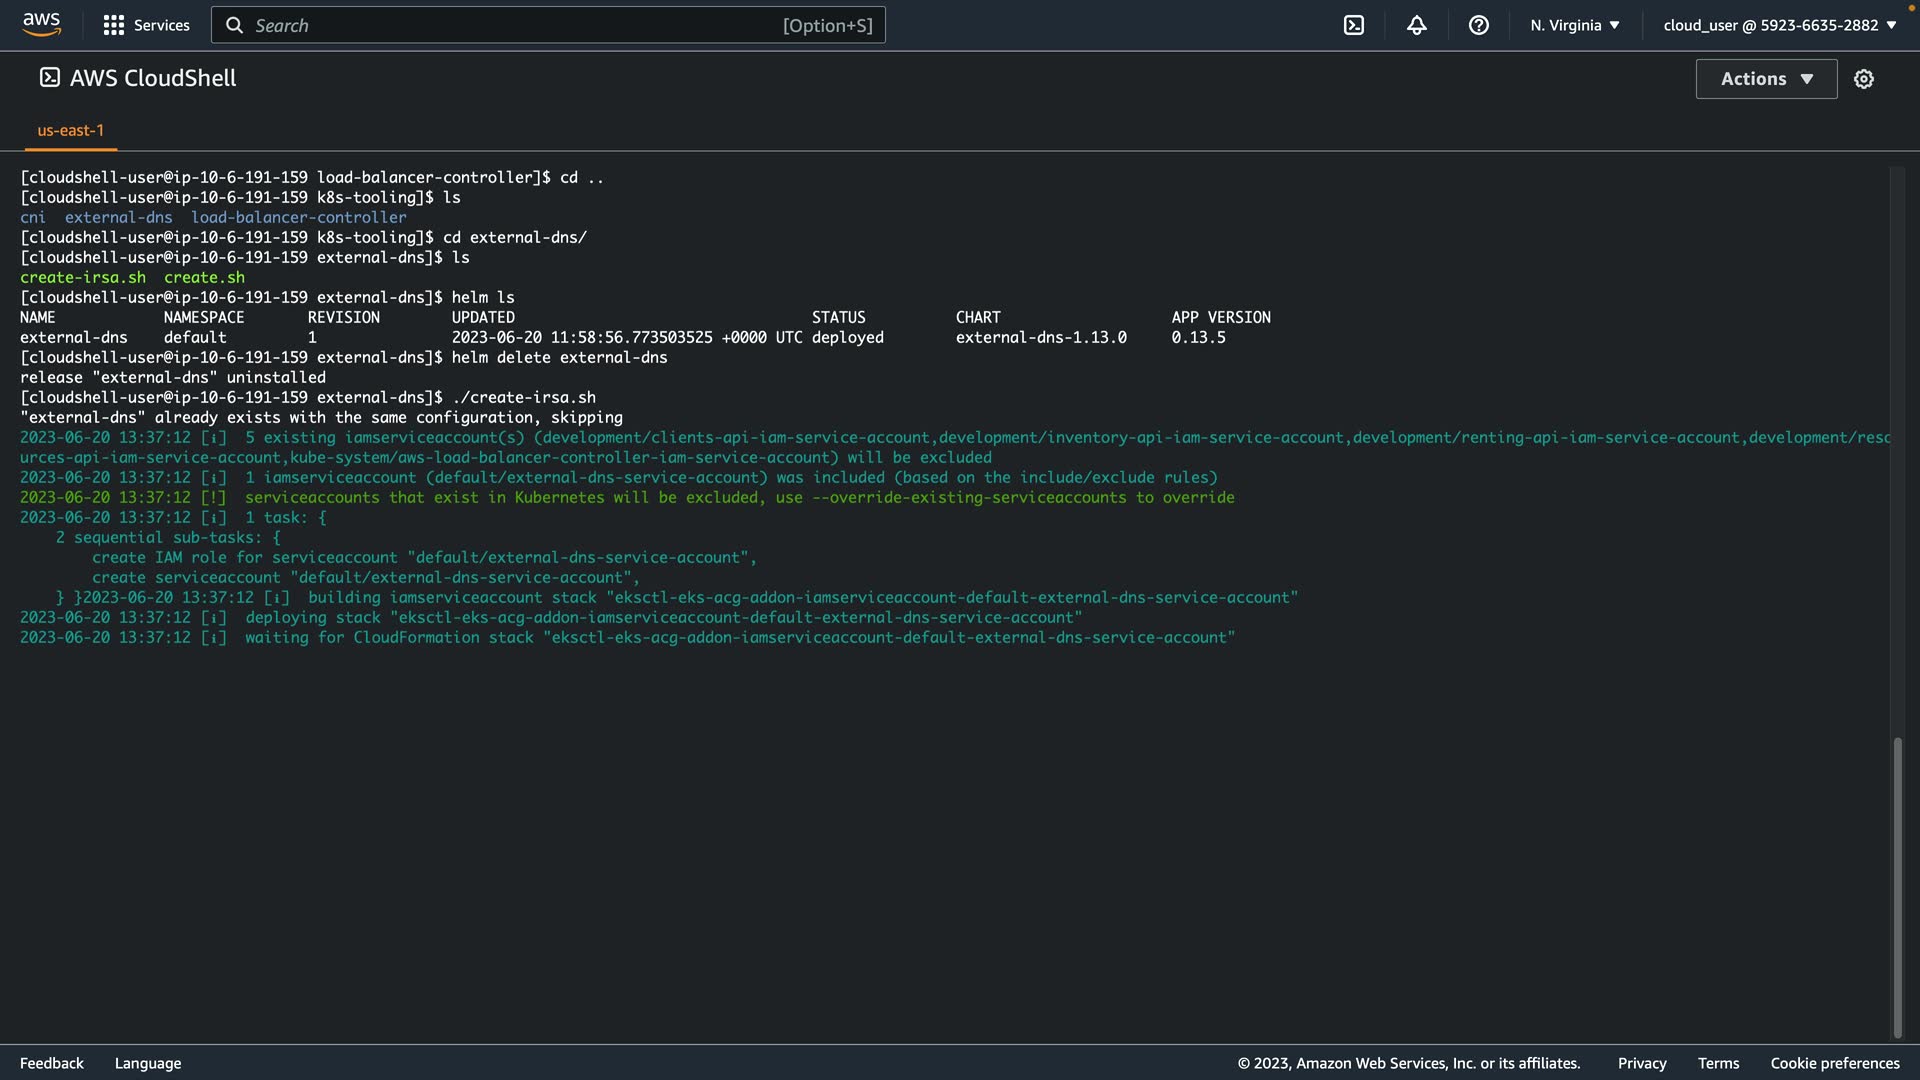Click the Services menu label
This screenshot has width=1920, height=1080.
click(x=161, y=25)
